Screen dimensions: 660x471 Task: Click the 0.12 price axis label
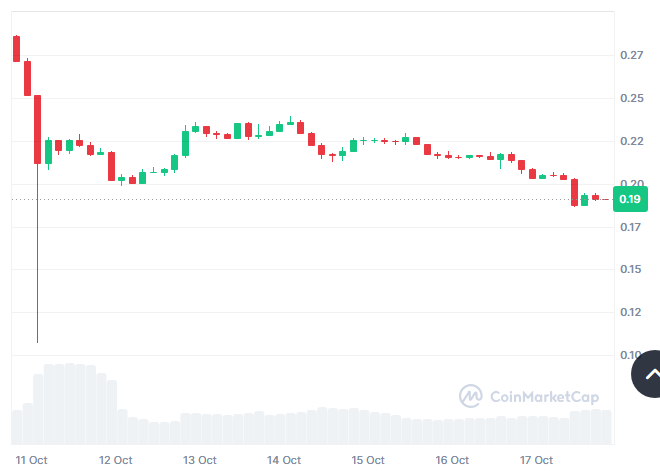(x=631, y=312)
